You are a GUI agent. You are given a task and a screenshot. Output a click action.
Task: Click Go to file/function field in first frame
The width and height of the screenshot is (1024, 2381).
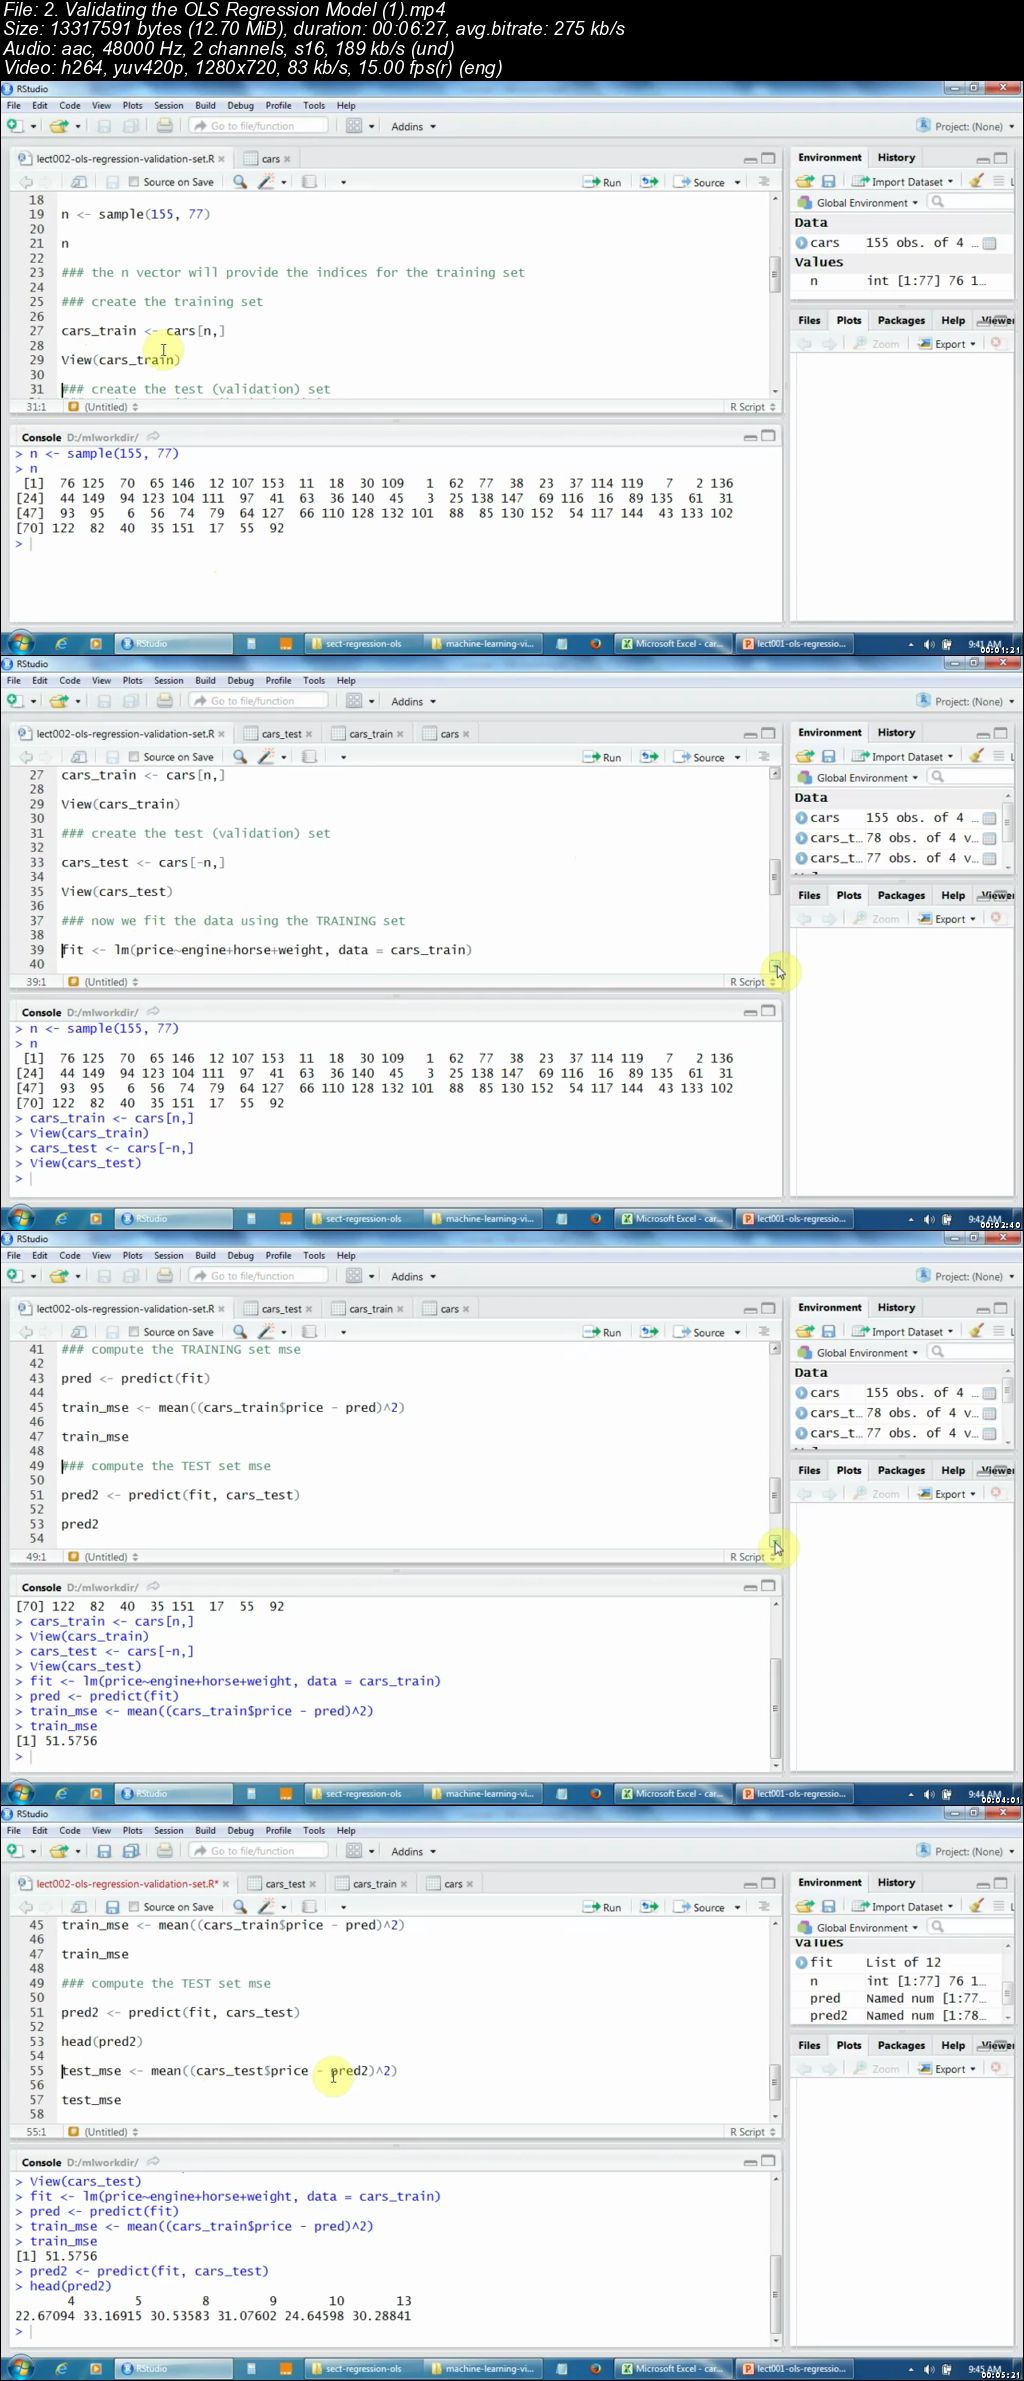click(x=259, y=126)
